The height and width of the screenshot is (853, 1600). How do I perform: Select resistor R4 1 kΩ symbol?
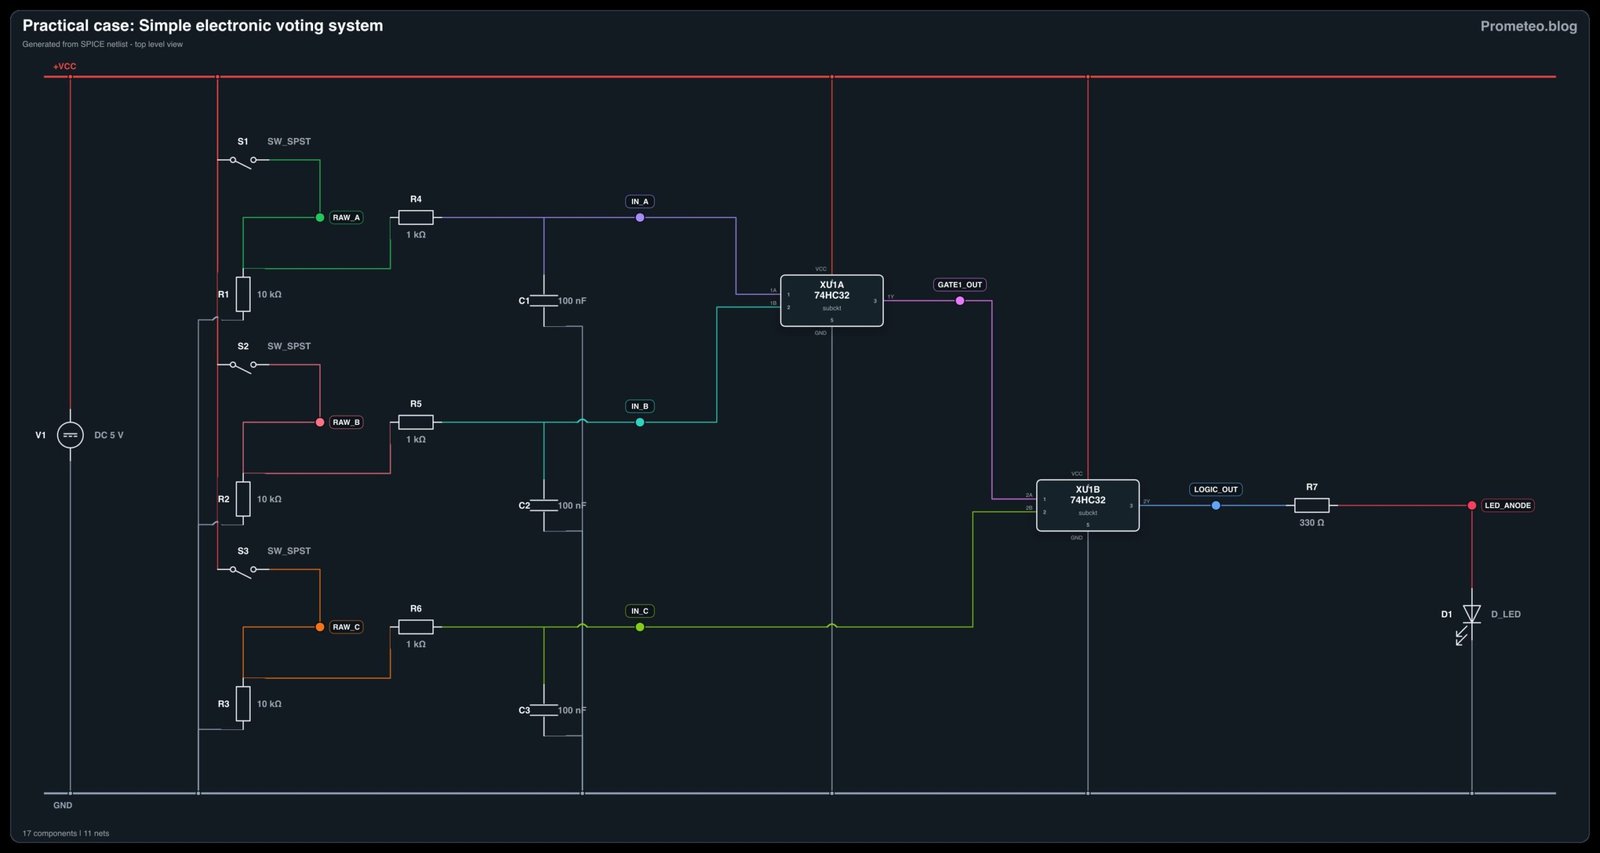coord(416,217)
